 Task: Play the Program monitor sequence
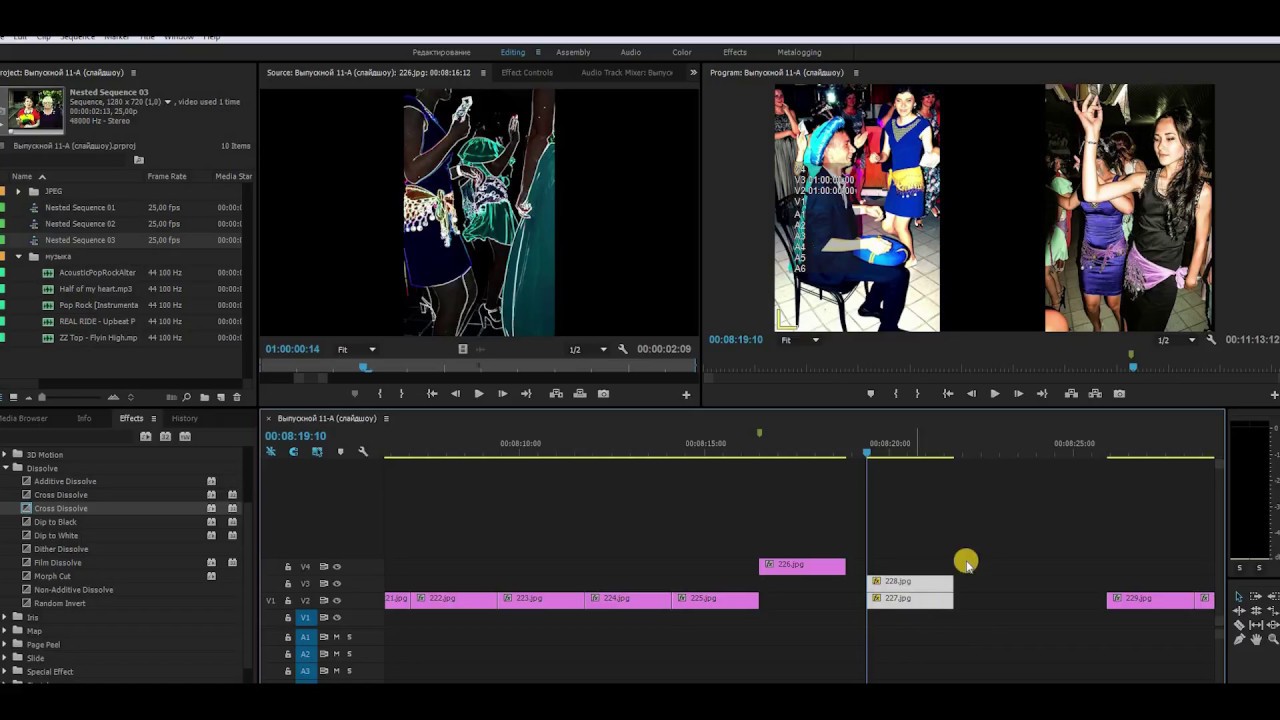pyautogui.click(x=994, y=394)
